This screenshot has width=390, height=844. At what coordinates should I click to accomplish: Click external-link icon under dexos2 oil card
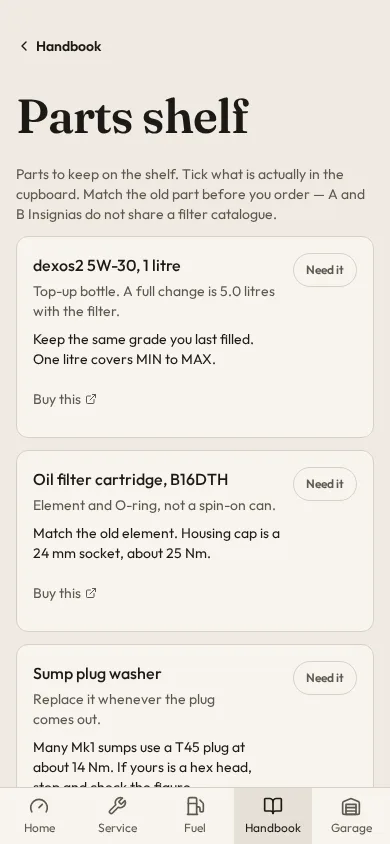91,399
